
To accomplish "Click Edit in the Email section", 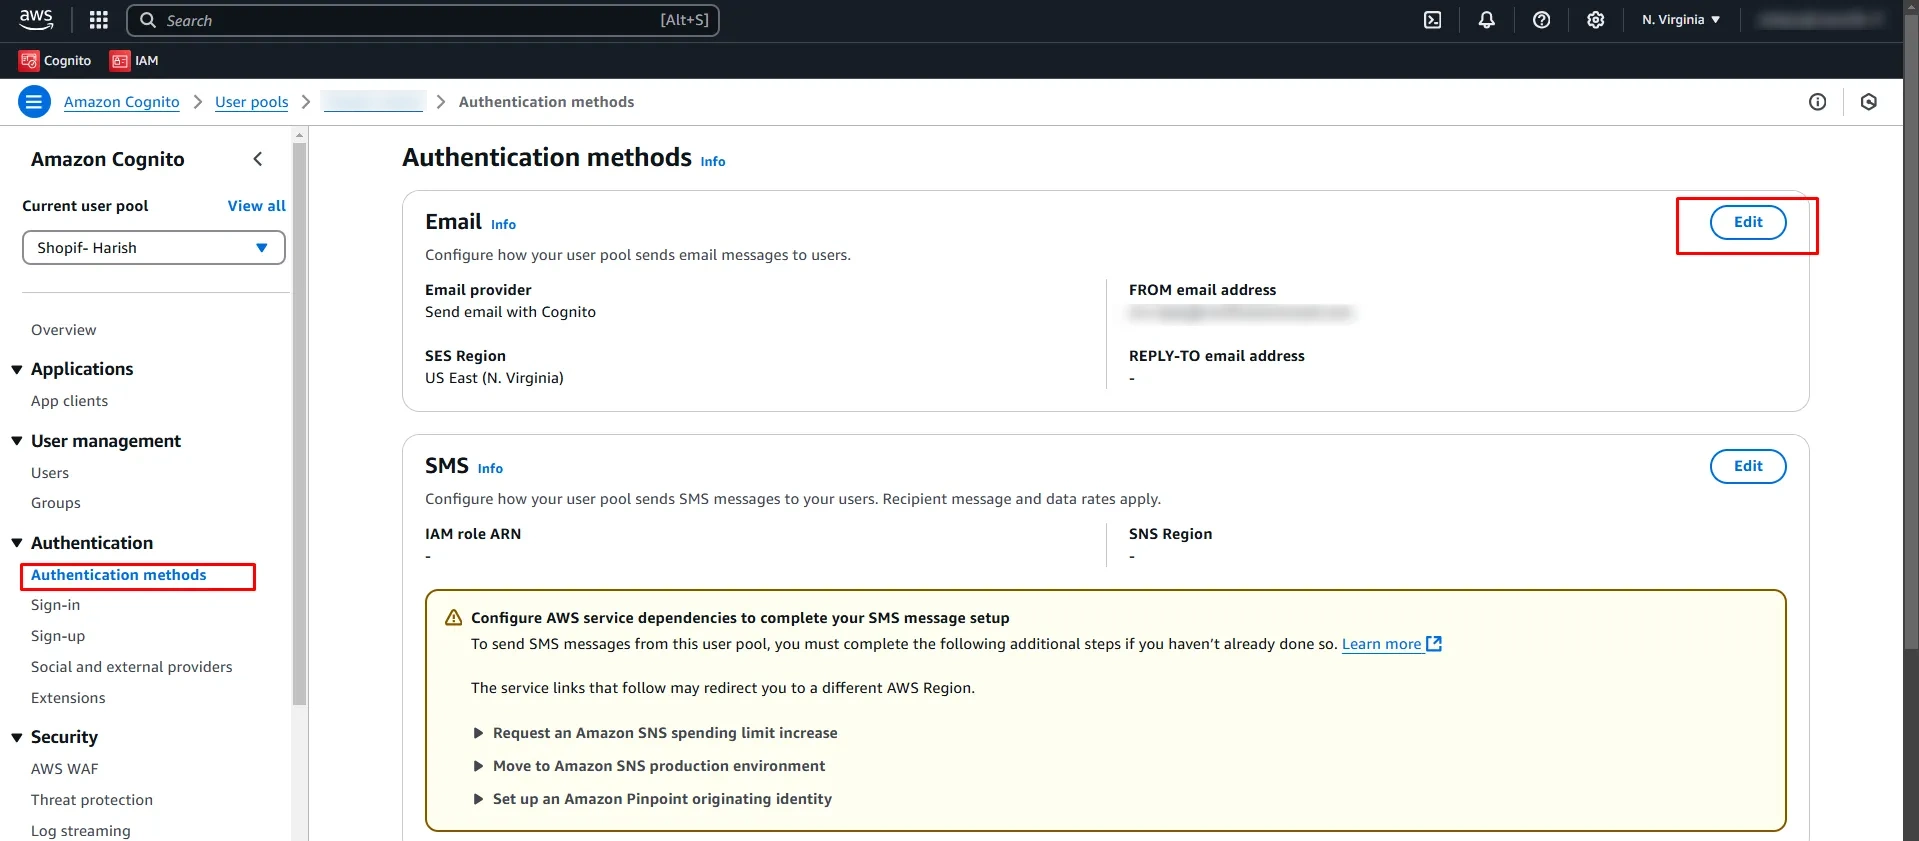I will pos(1747,222).
